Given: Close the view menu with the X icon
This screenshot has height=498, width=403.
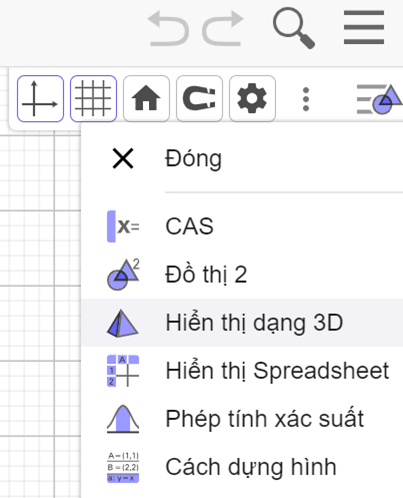Looking at the screenshot, I should [123, 159].
